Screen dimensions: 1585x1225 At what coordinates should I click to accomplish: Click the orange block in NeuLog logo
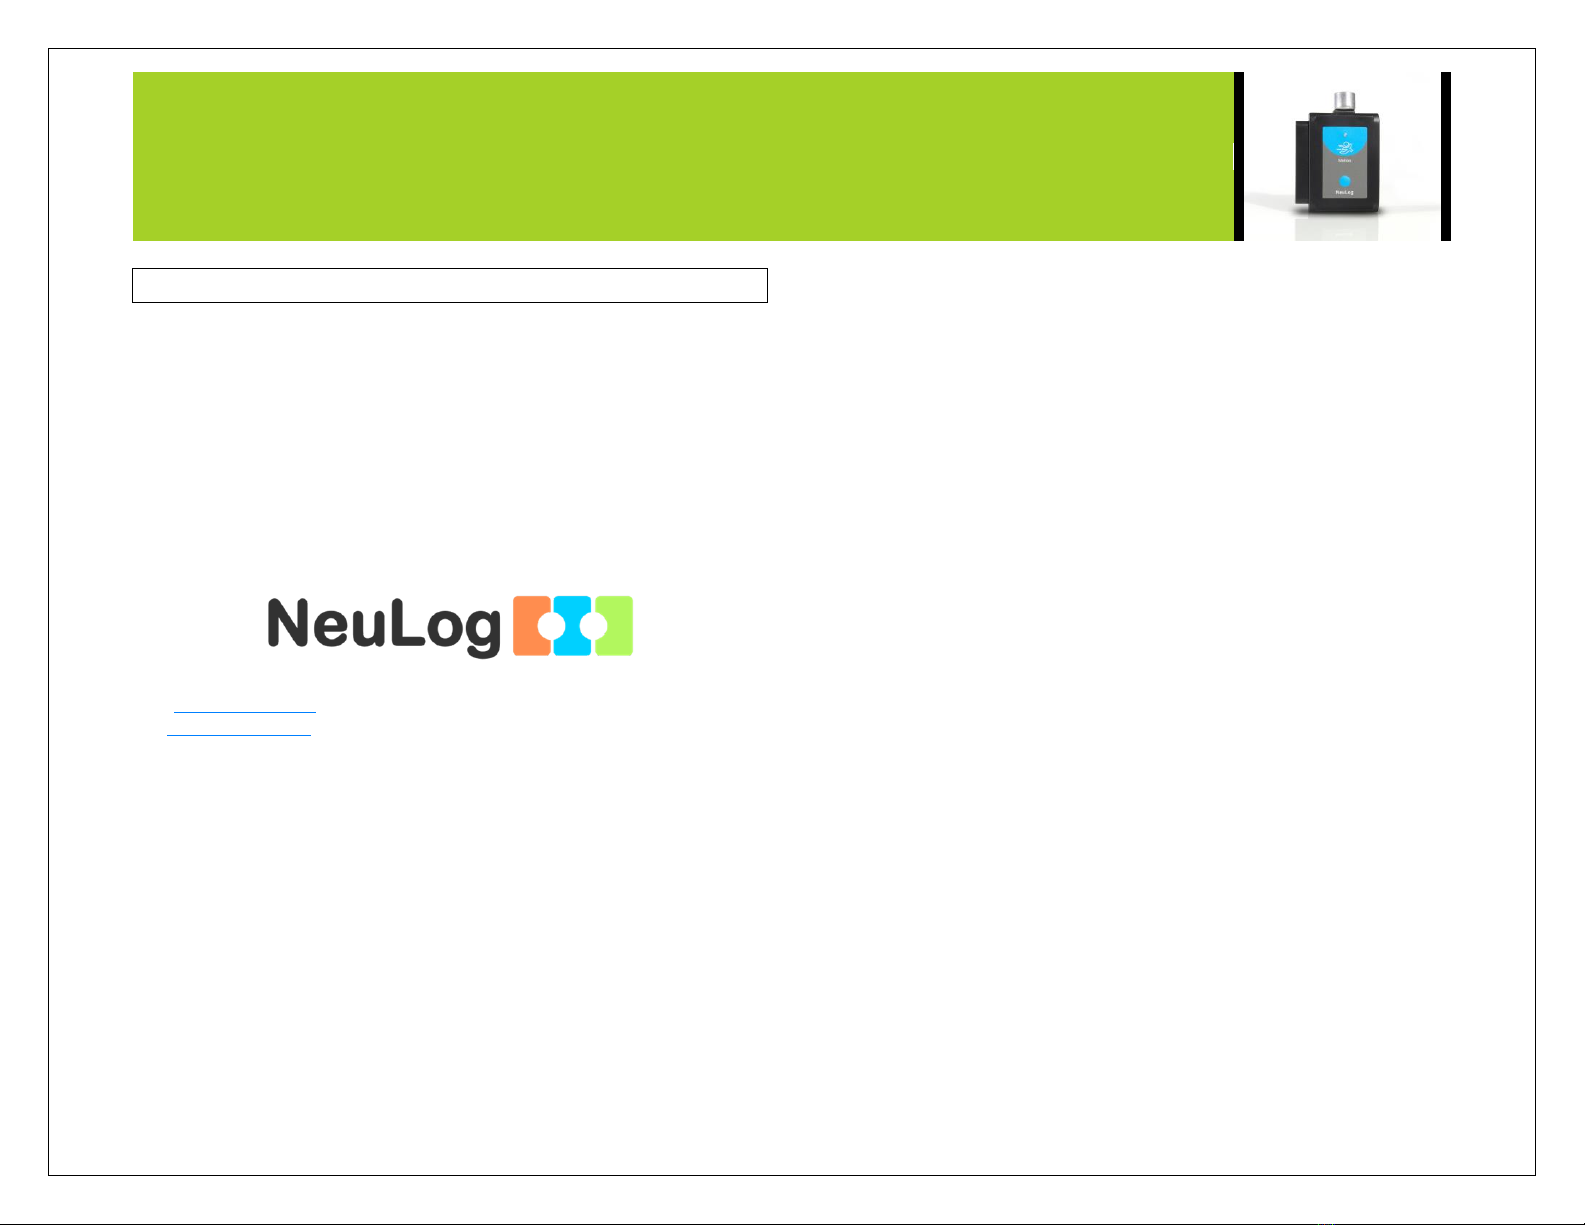532,626
